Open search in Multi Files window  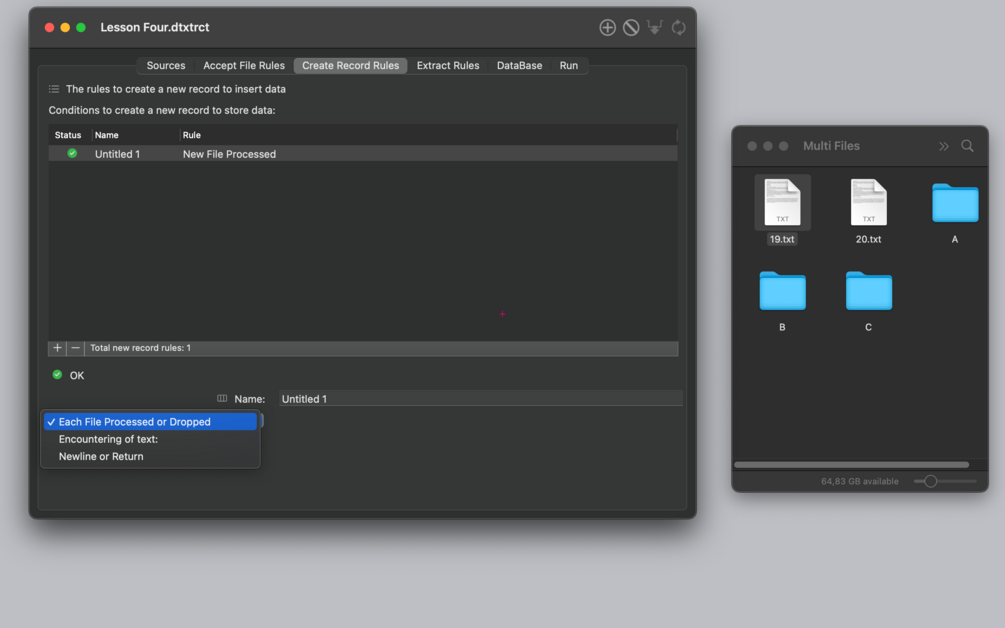pyautogui.click(x=967, y=146)
